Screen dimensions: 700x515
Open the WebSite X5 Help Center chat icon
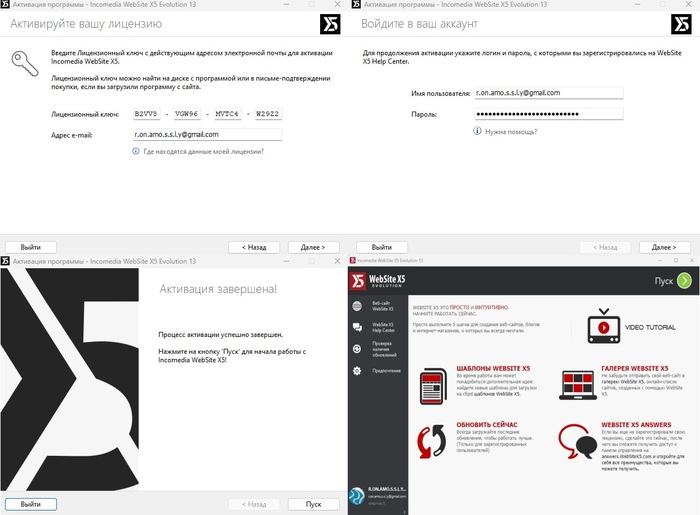(357, 328)
